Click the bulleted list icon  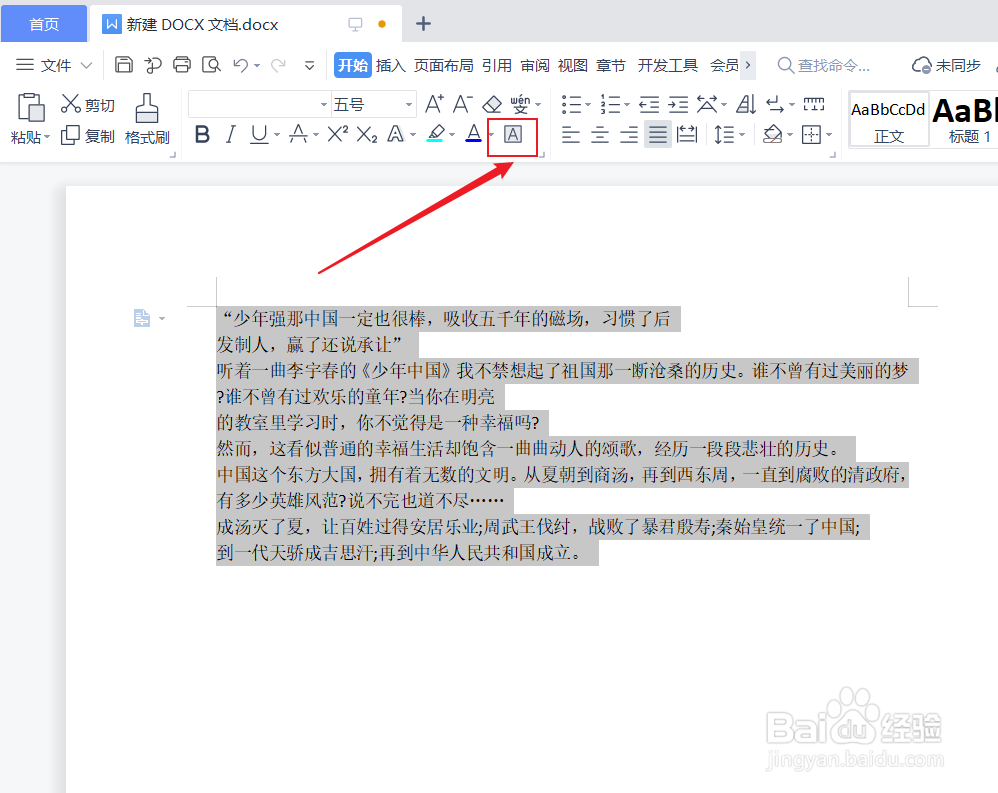pos(571,103)
